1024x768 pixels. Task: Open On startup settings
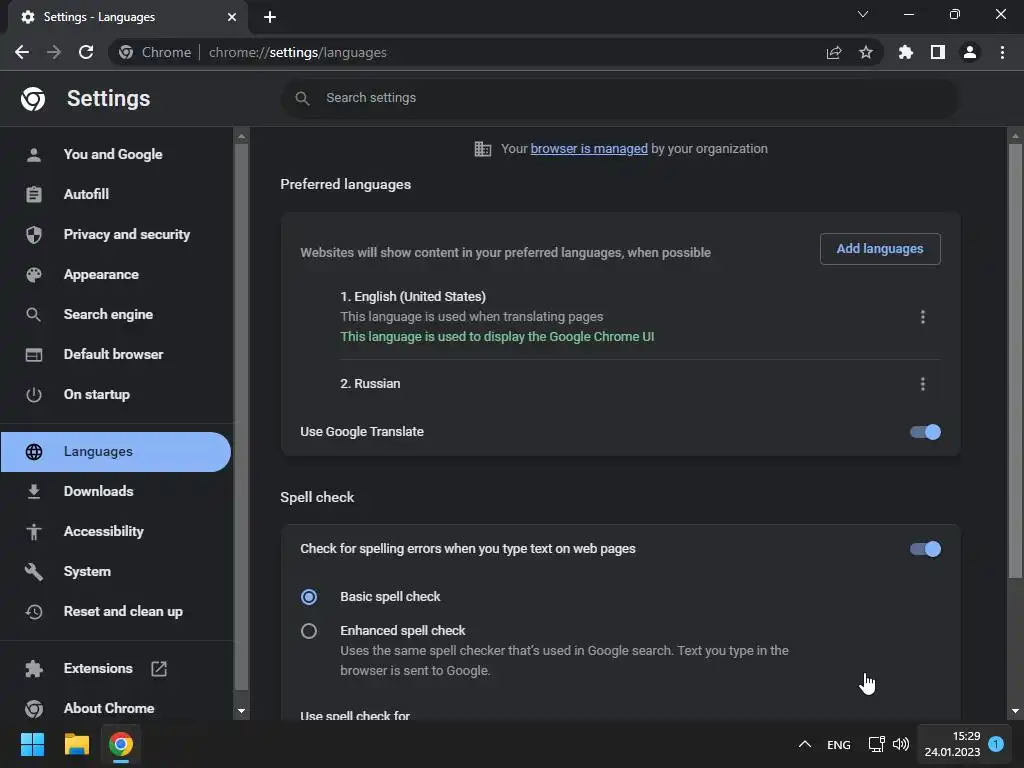[x=97, y=394]
